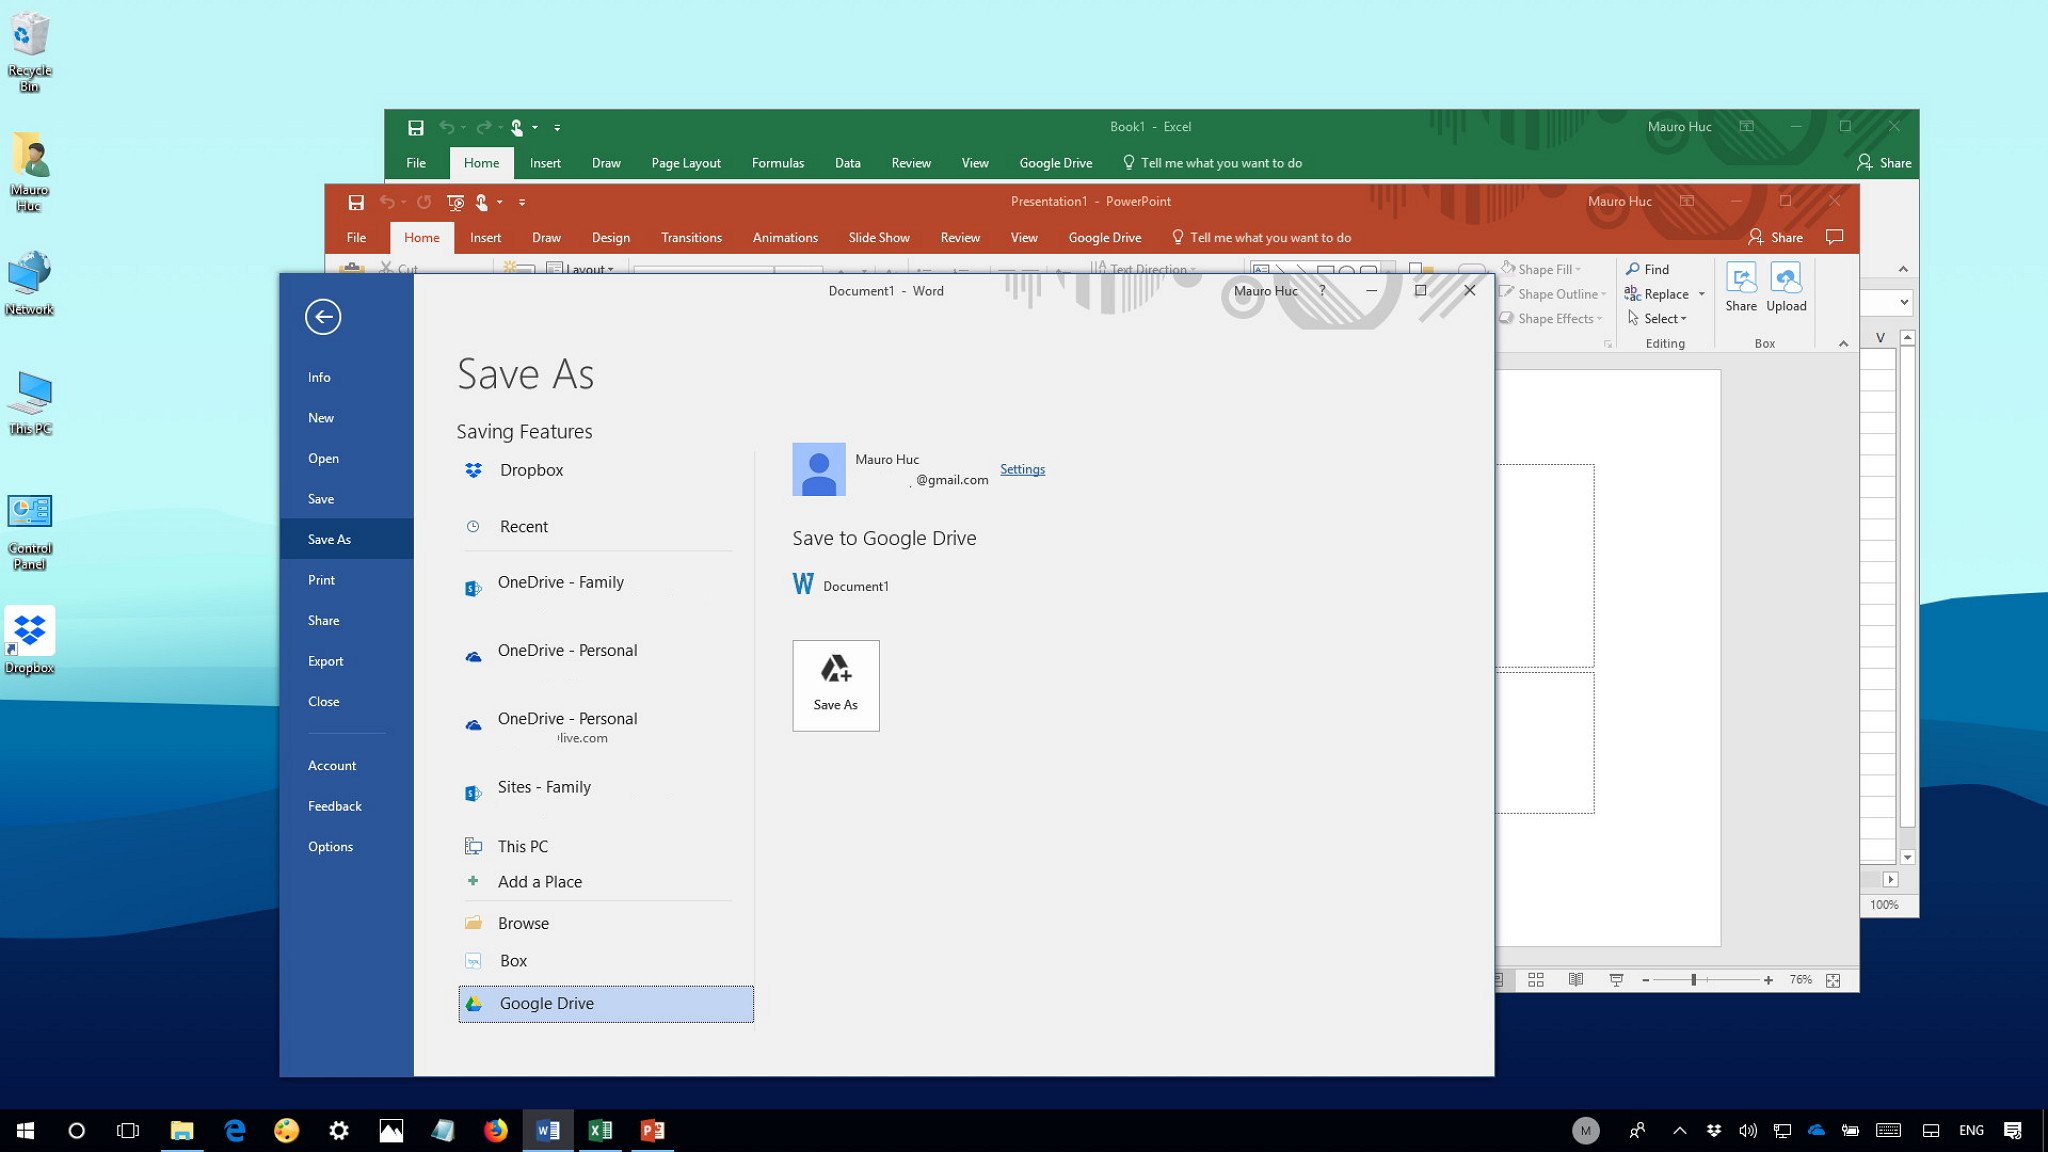The height and width of the screenshot is (1152, 2048).
Task: Select This PC save location
Action: pos(606,846)
